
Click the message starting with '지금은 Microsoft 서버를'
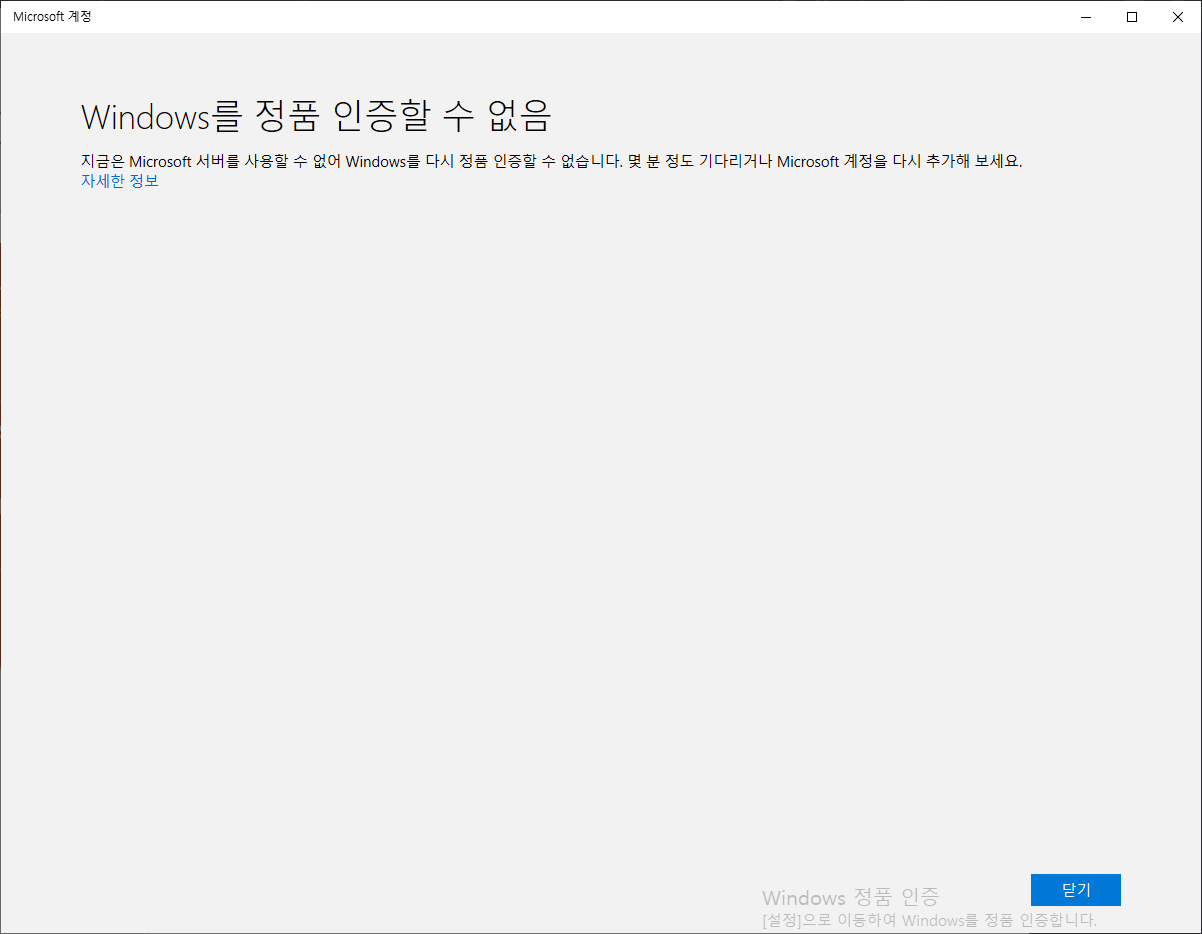coord(551,161)
